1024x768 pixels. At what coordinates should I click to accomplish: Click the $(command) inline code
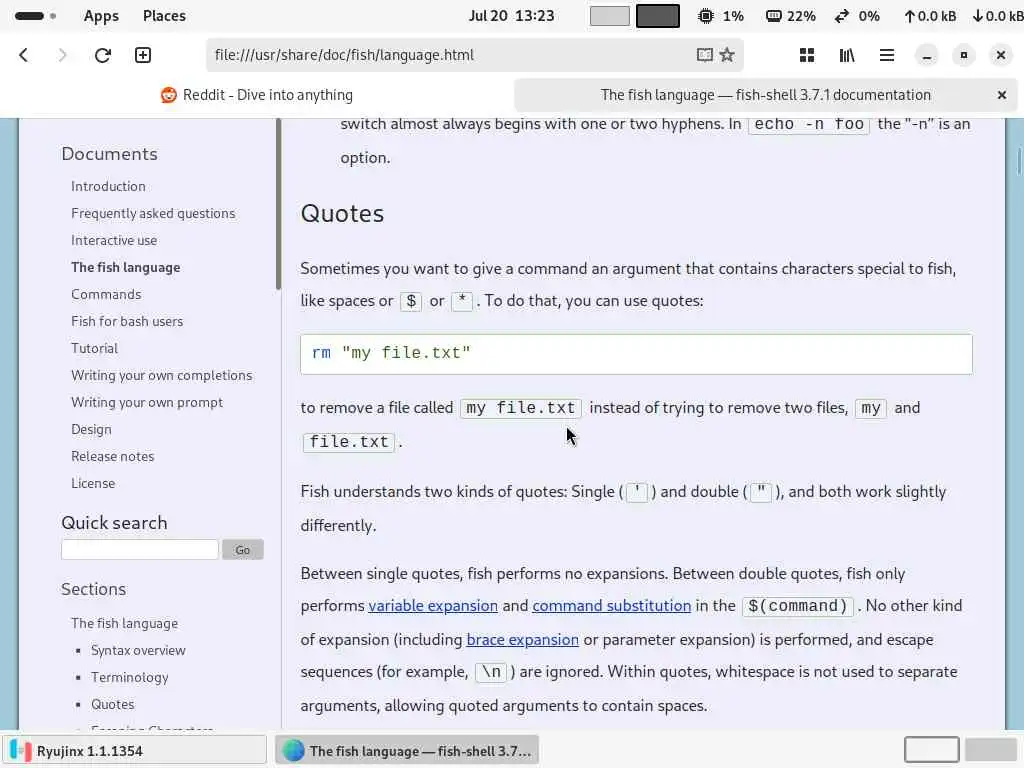798,606
